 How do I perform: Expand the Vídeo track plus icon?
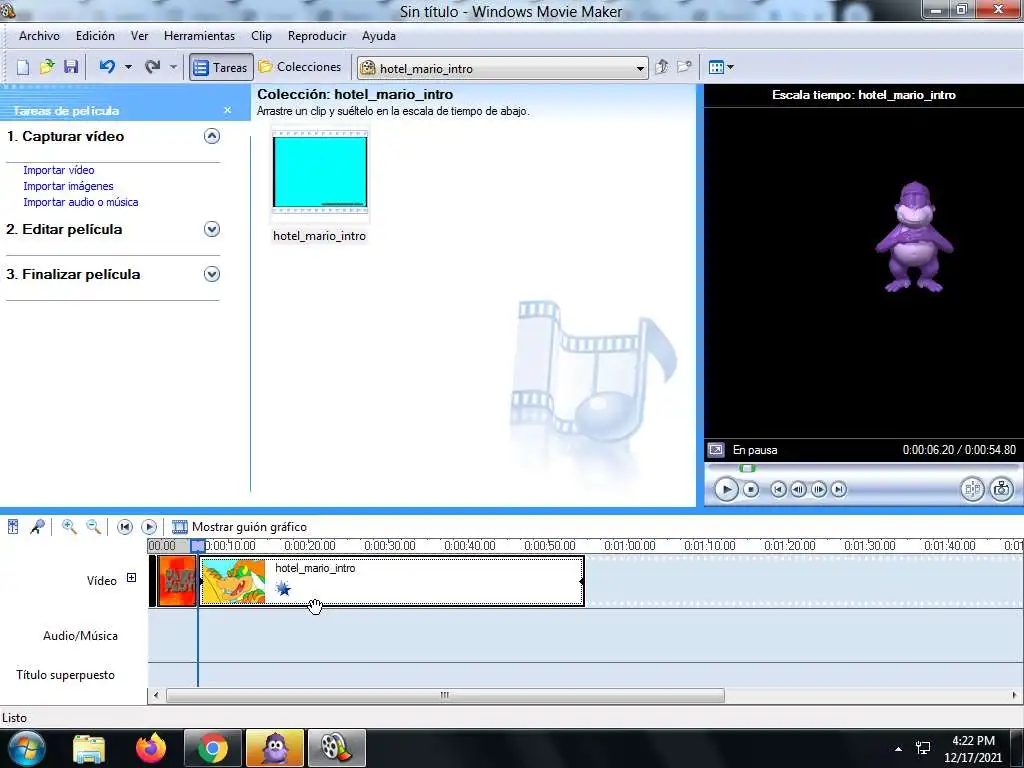[131, 578]
